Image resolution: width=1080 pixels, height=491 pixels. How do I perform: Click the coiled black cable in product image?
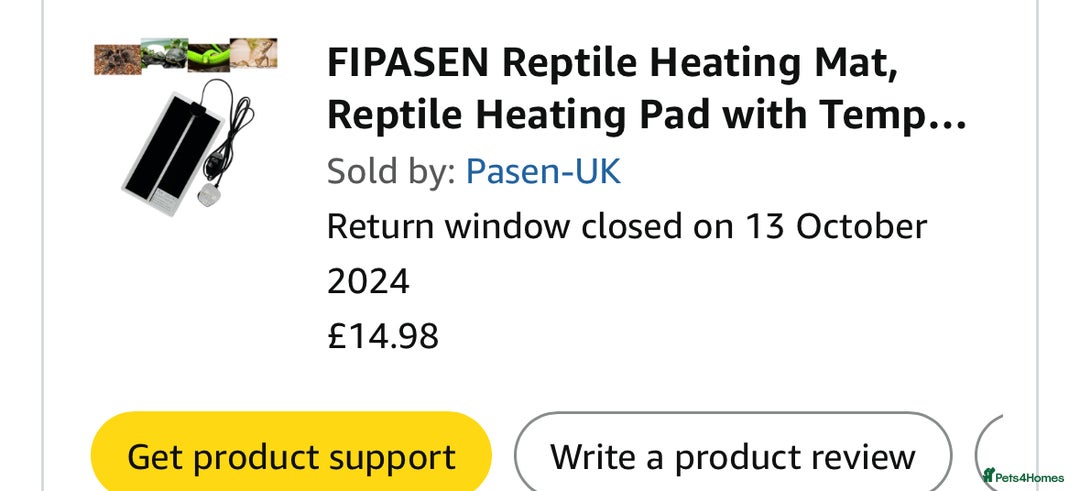(x=235, y=131)
